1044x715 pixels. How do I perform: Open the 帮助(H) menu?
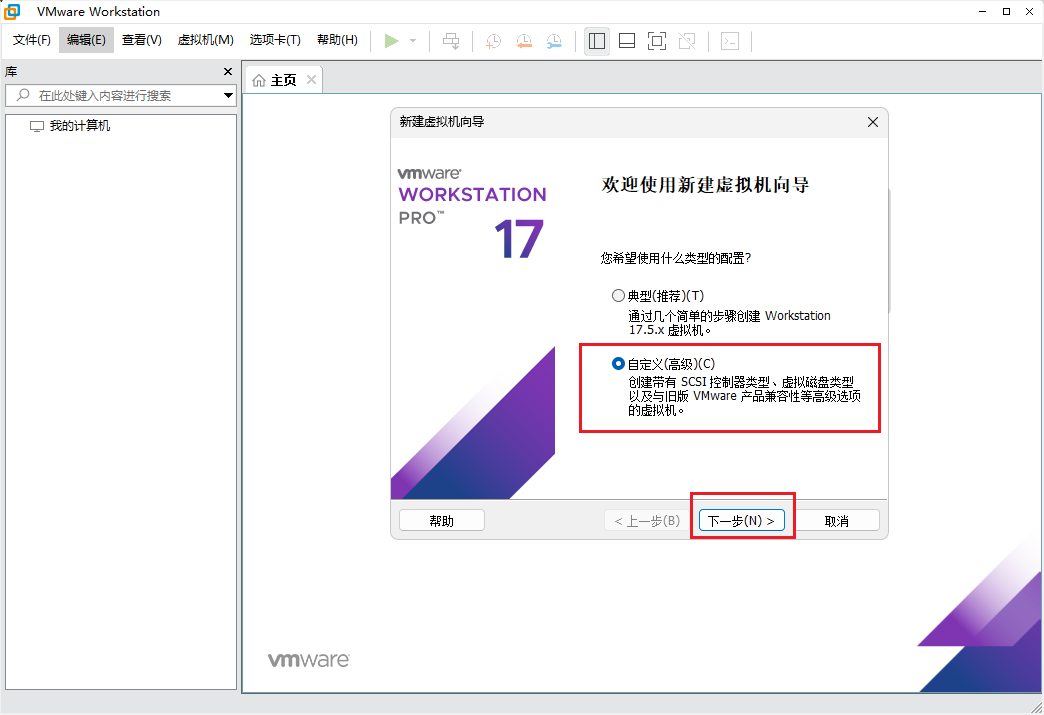tap(337, 40)
